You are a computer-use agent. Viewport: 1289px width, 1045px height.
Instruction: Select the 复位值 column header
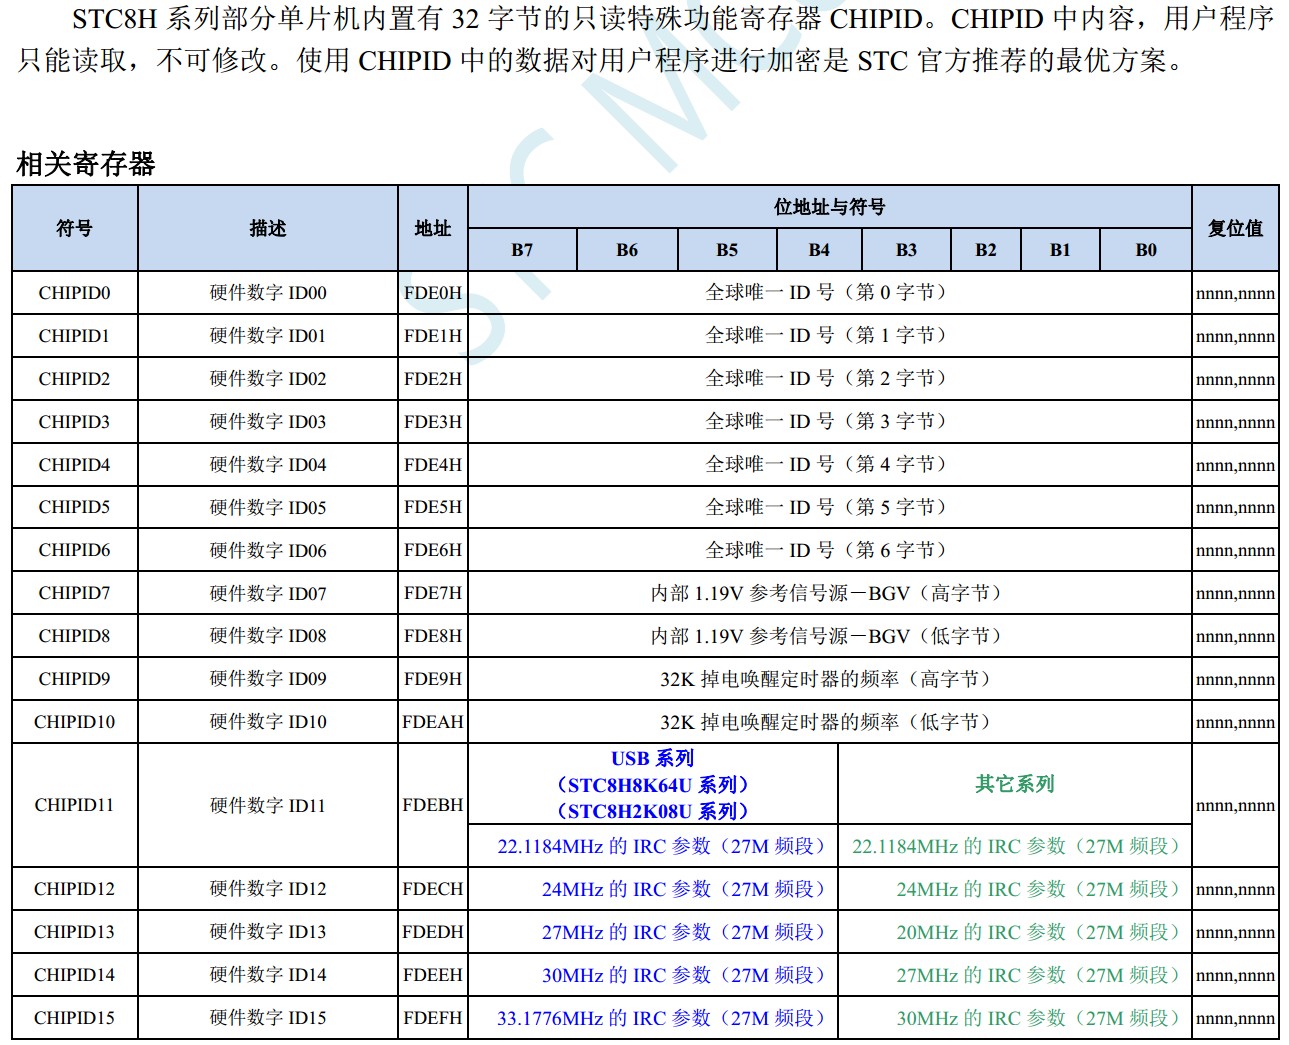[1235, 228]
